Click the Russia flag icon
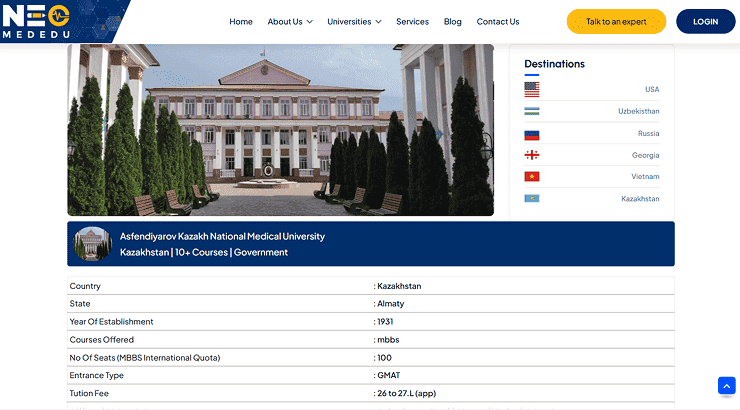 pyautogui.click(x=532, y=133)
